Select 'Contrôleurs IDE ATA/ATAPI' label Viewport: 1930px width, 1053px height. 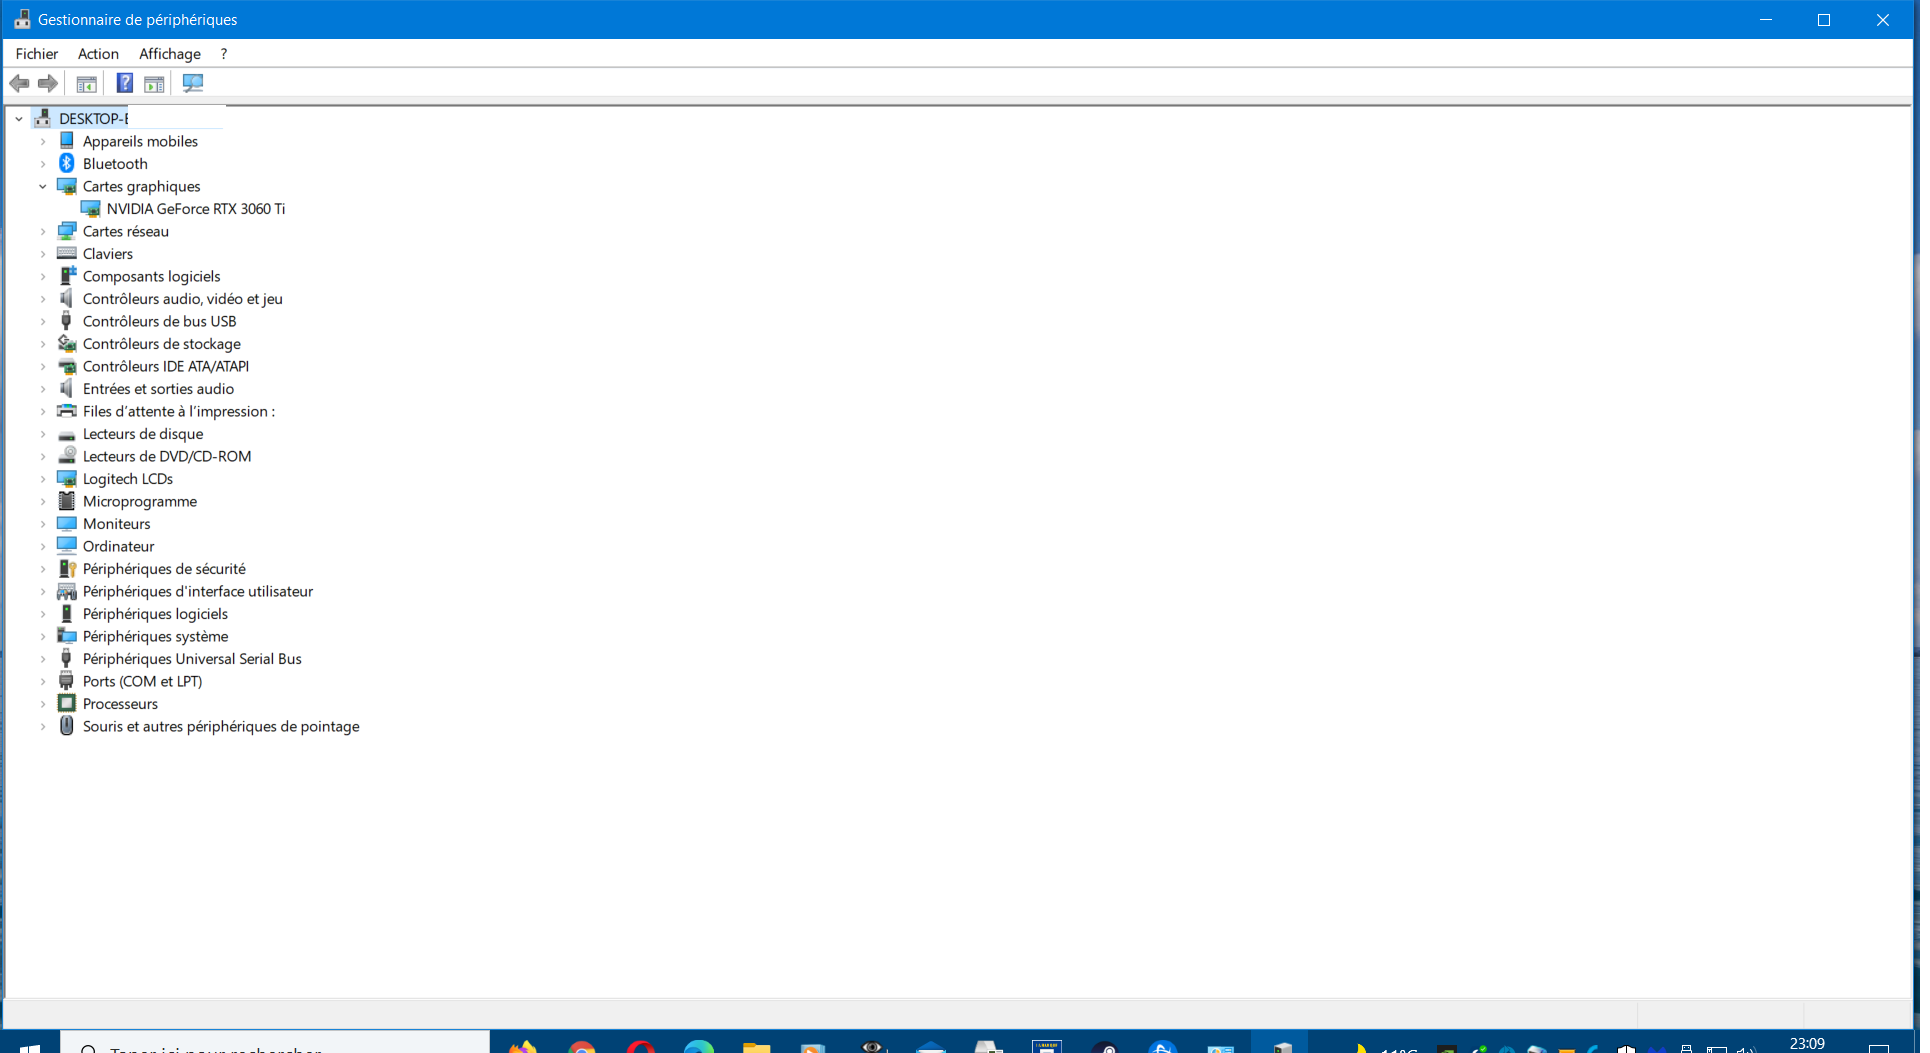pos(166,367)
